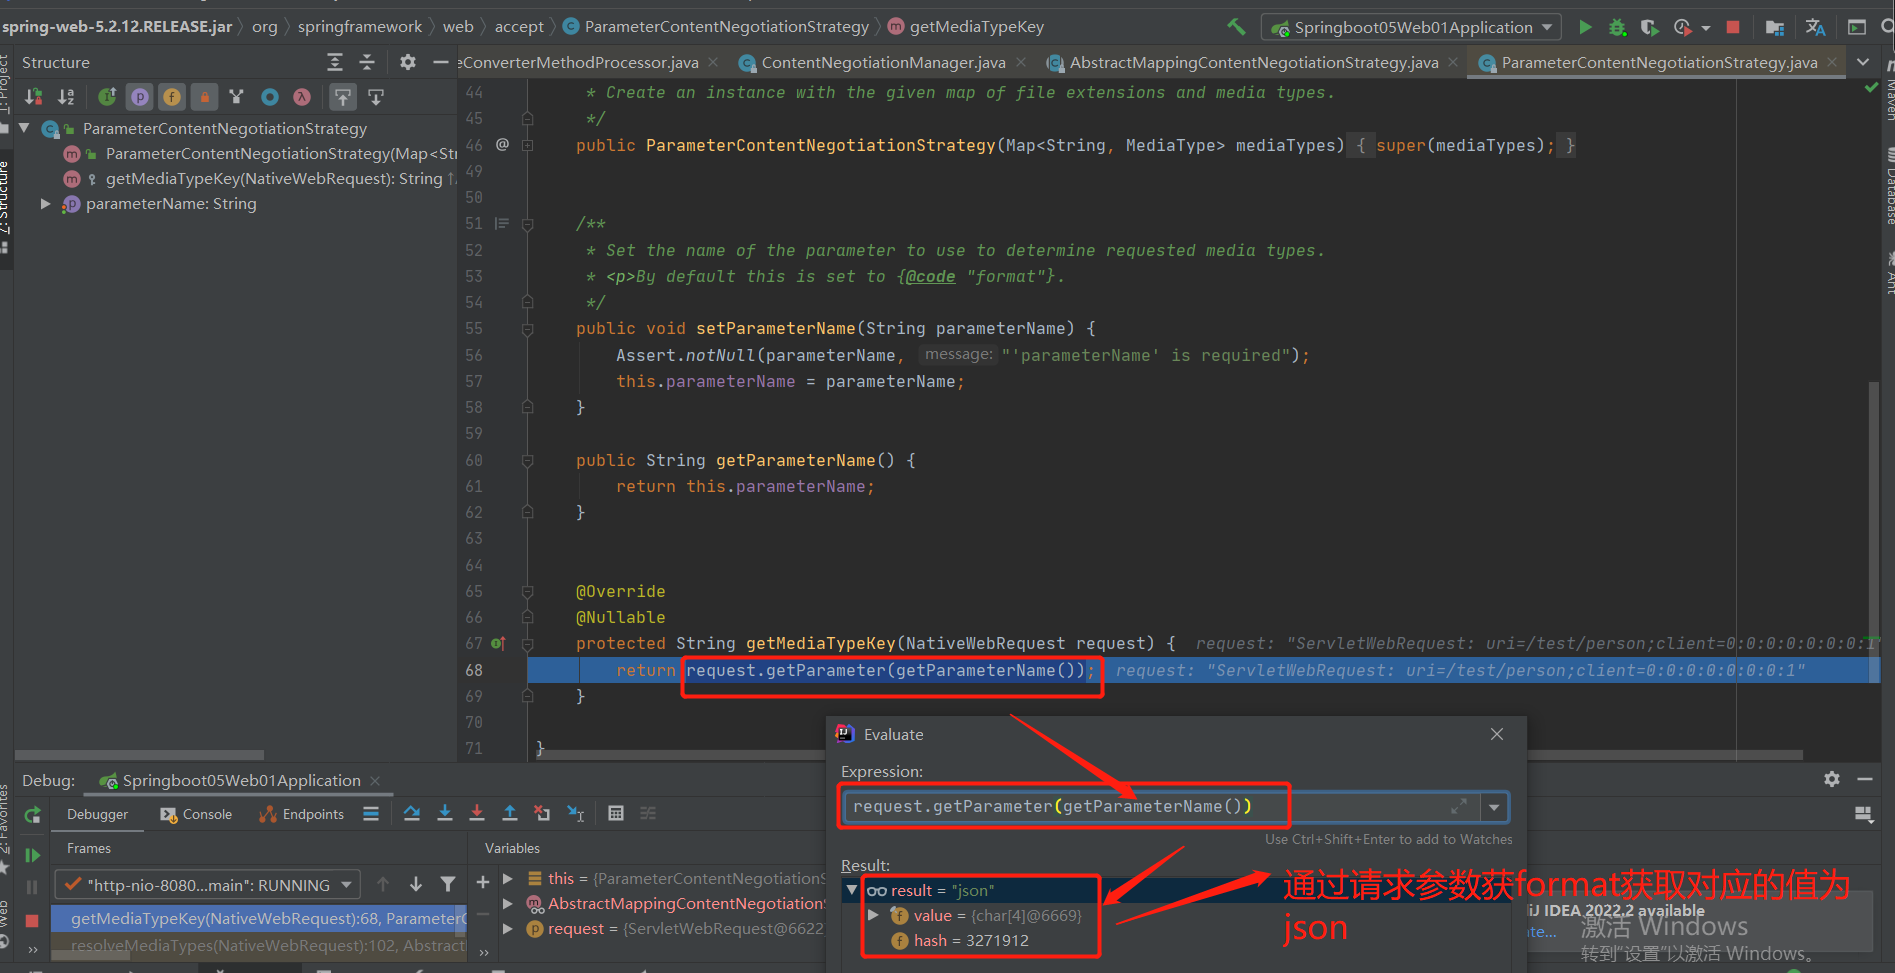Open Springboot05Web01Application run configuration dropdown
The image size is (1895, 973).
pyautogui.click(x=1411, y=27)
